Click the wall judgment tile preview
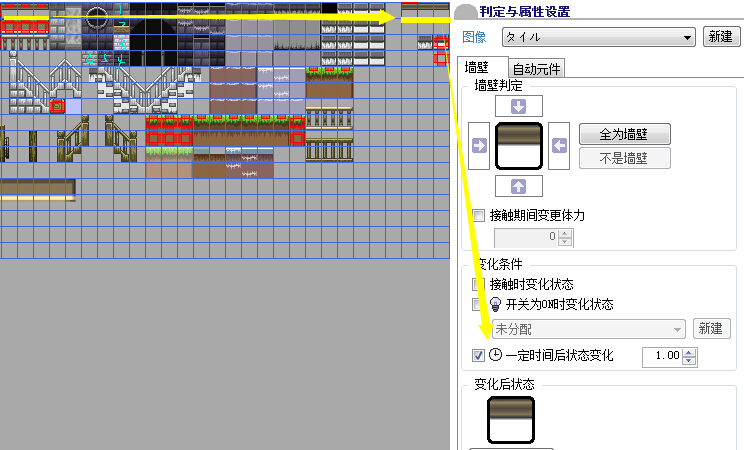 coord(519,146)
